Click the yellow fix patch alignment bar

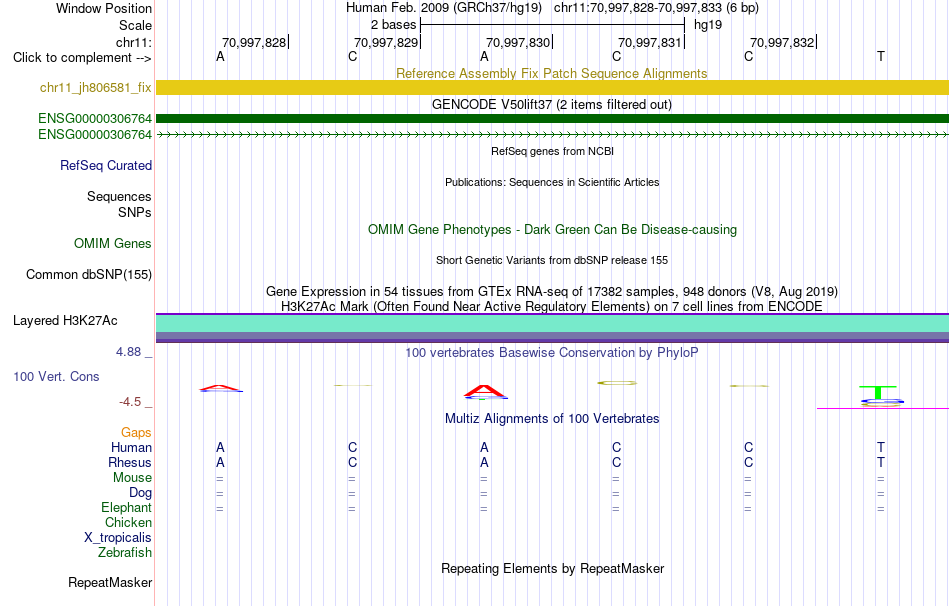tap(552, 87)
